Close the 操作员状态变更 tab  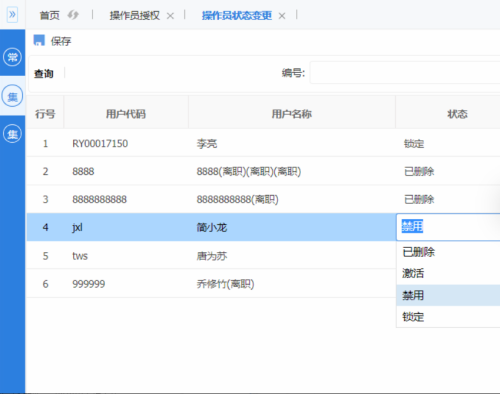[282, 16]
